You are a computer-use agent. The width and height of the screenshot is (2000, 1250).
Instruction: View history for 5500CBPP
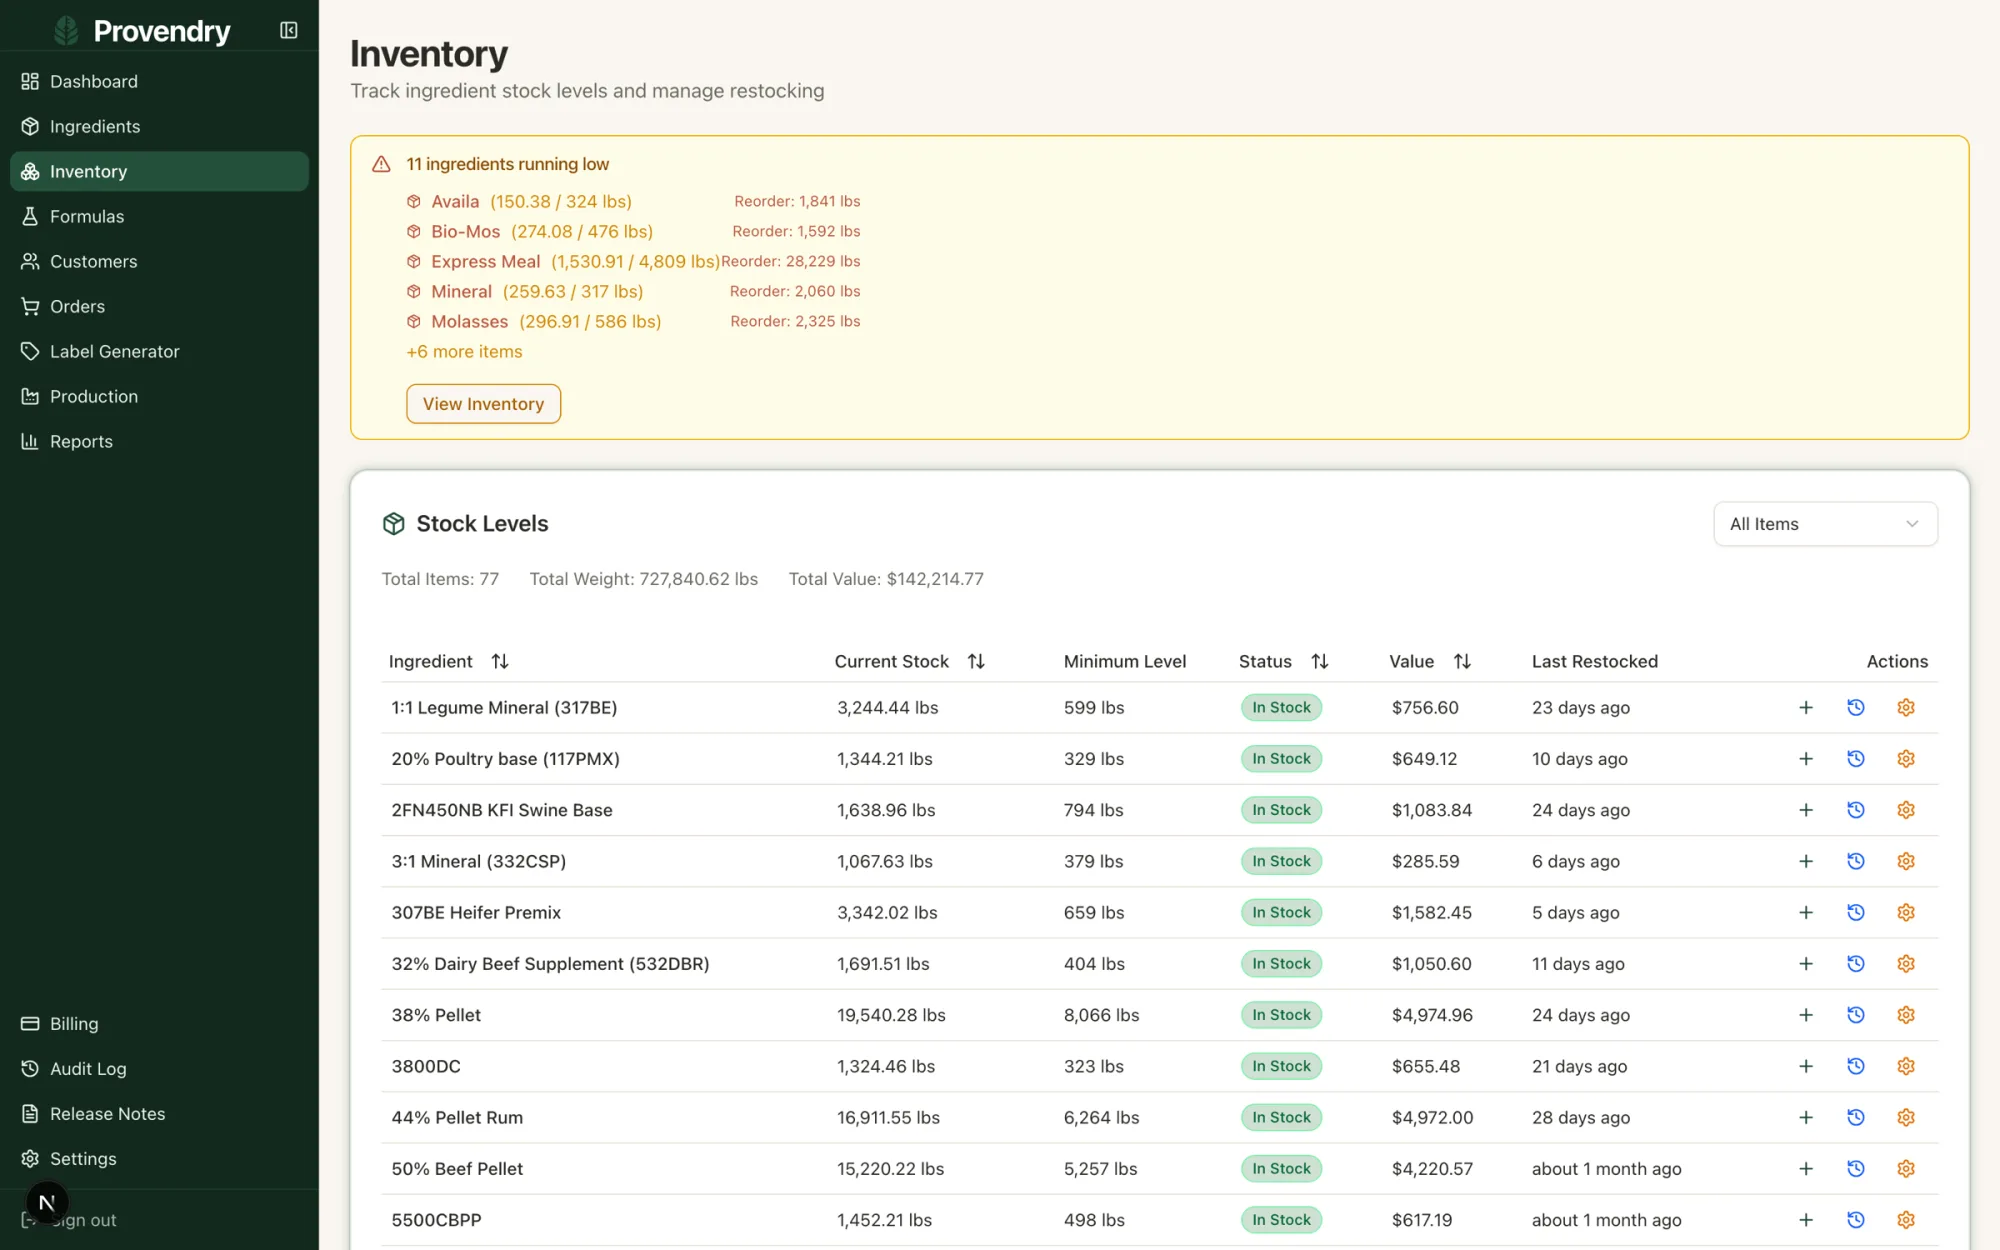(x=1856, y=1220)
